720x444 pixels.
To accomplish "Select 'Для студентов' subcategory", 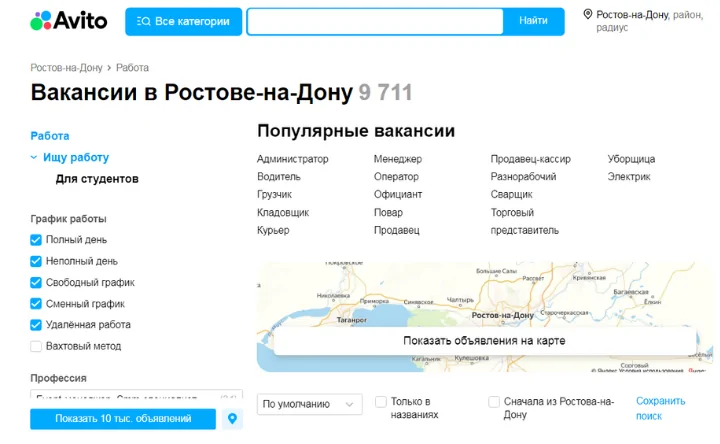I will click(97, 179).
